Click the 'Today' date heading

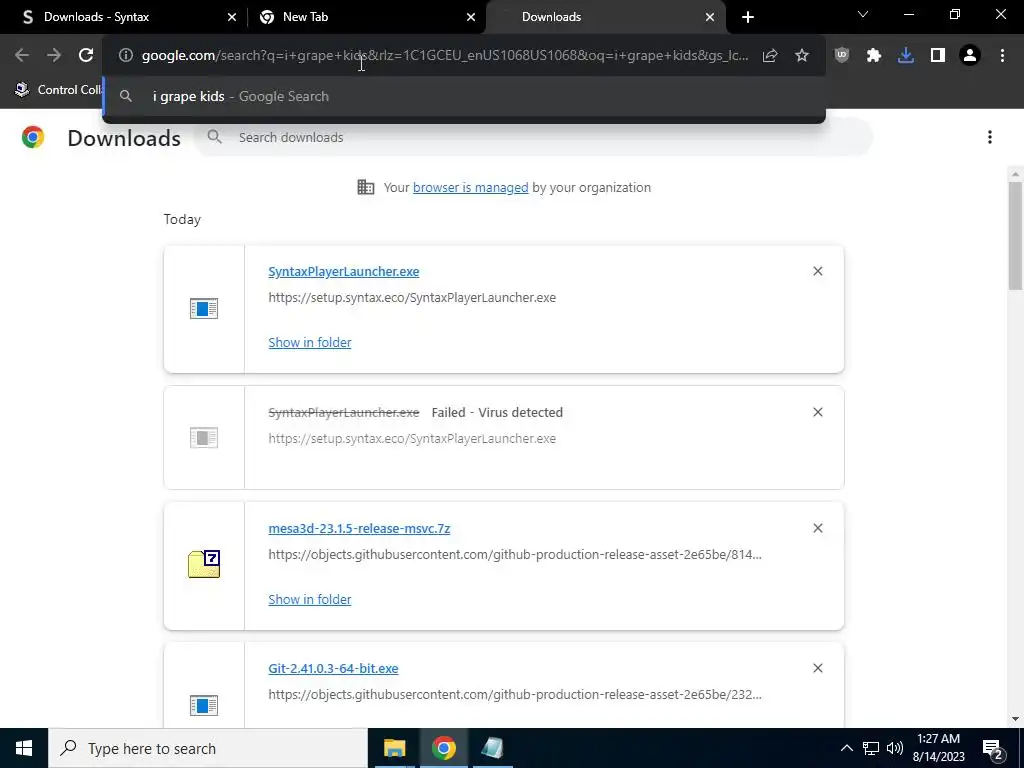point(182,219)
